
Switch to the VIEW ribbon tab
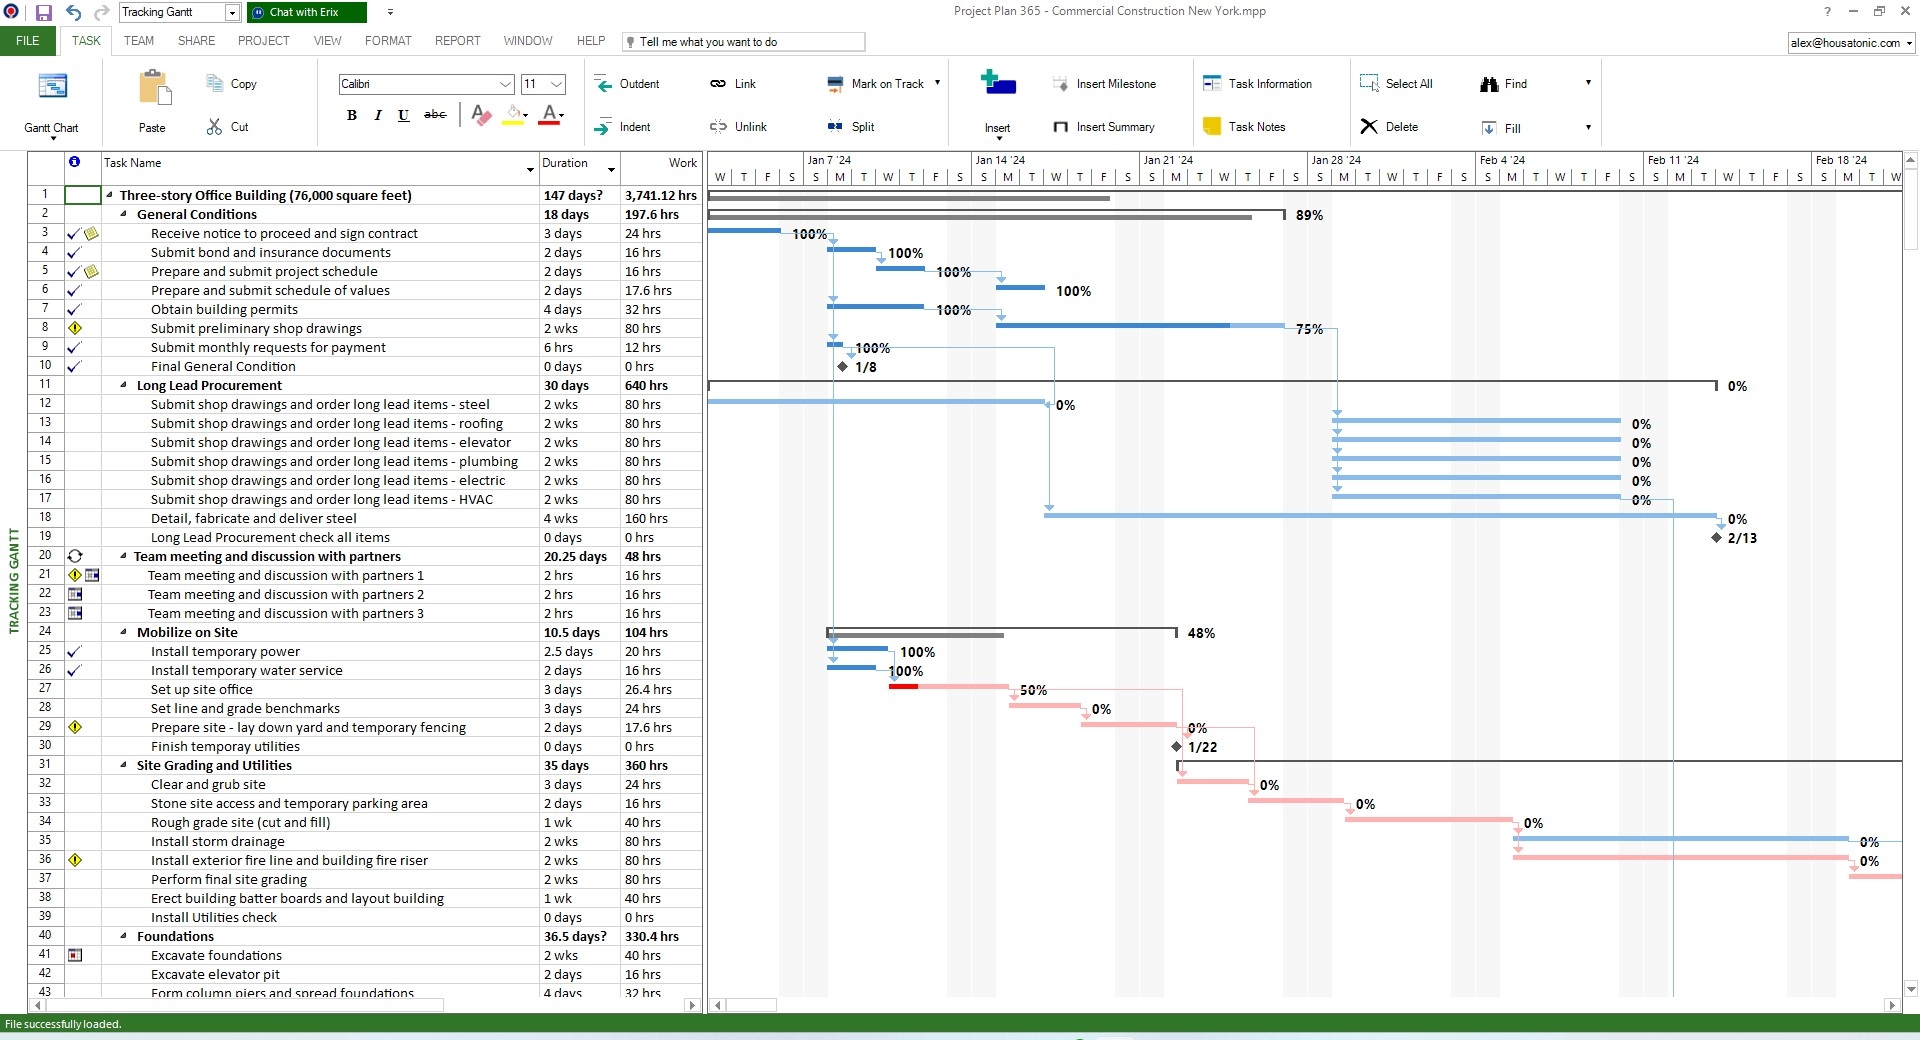point(326,41)
